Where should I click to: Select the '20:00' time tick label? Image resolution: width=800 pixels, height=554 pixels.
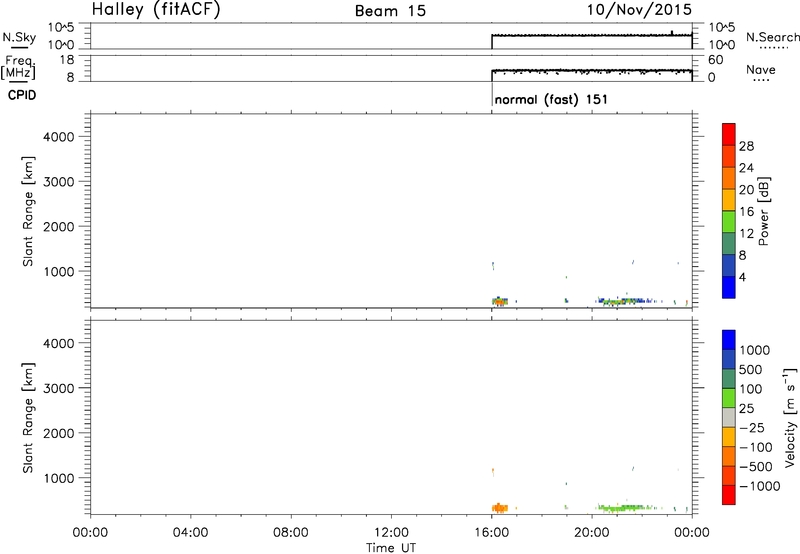tap(592, 533)
